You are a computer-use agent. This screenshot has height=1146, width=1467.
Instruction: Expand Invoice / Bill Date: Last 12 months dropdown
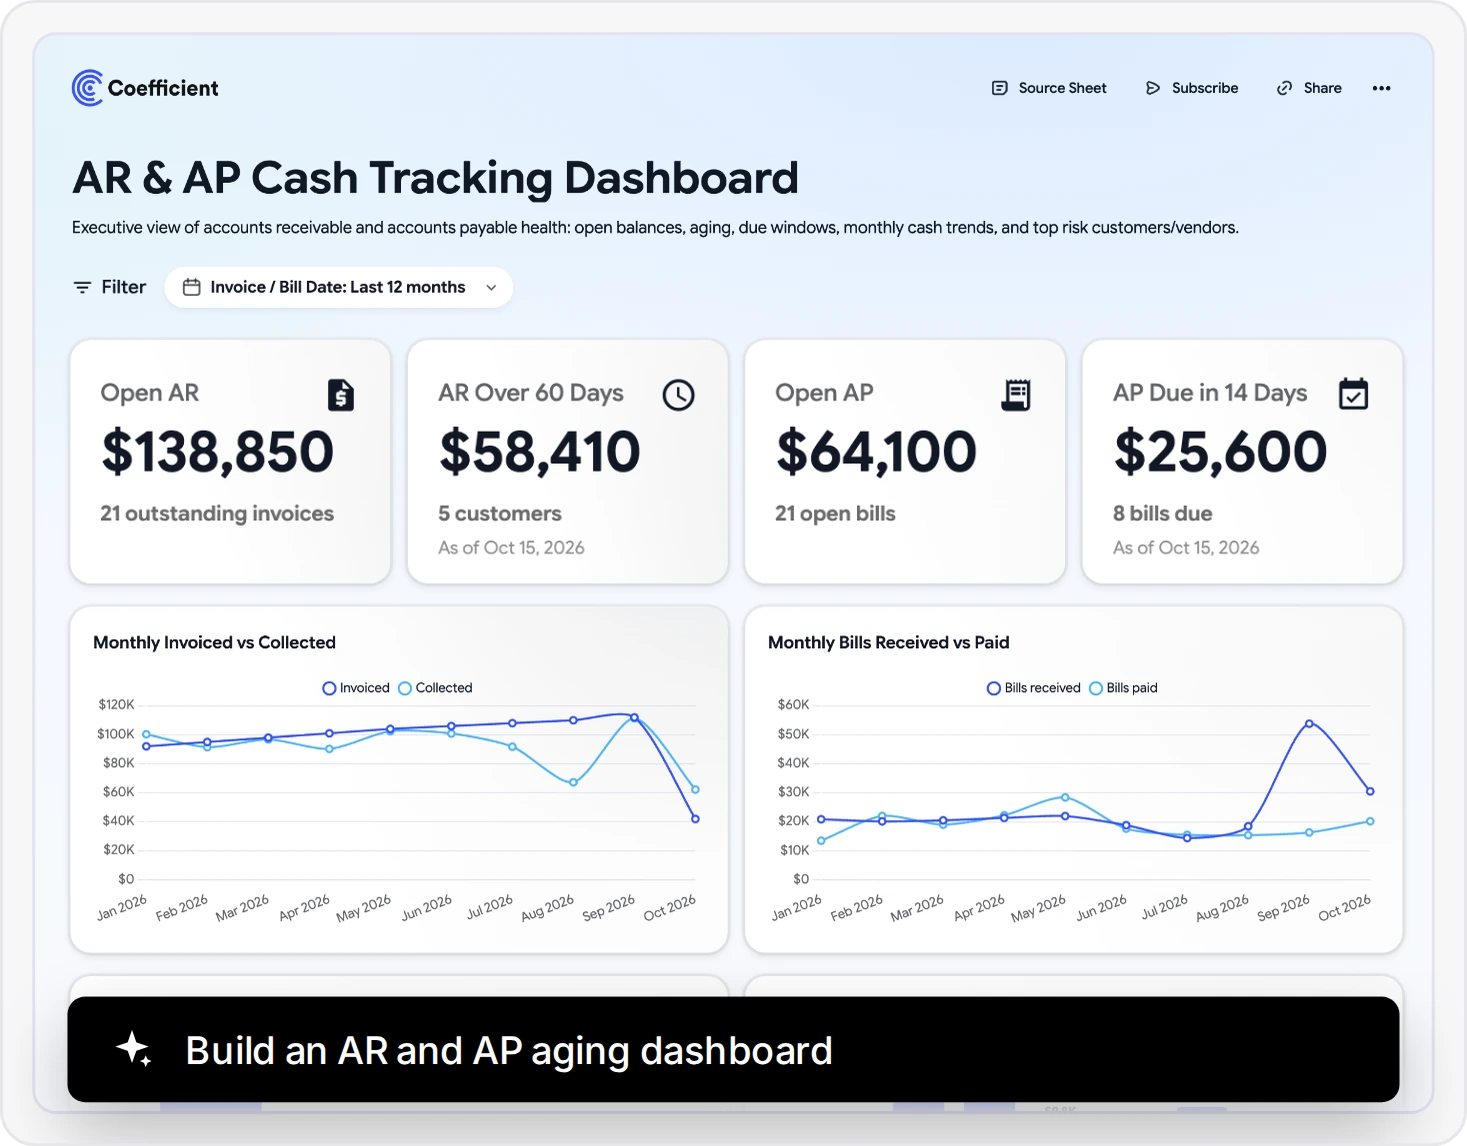pyautogui.click(x=339, y=287)
